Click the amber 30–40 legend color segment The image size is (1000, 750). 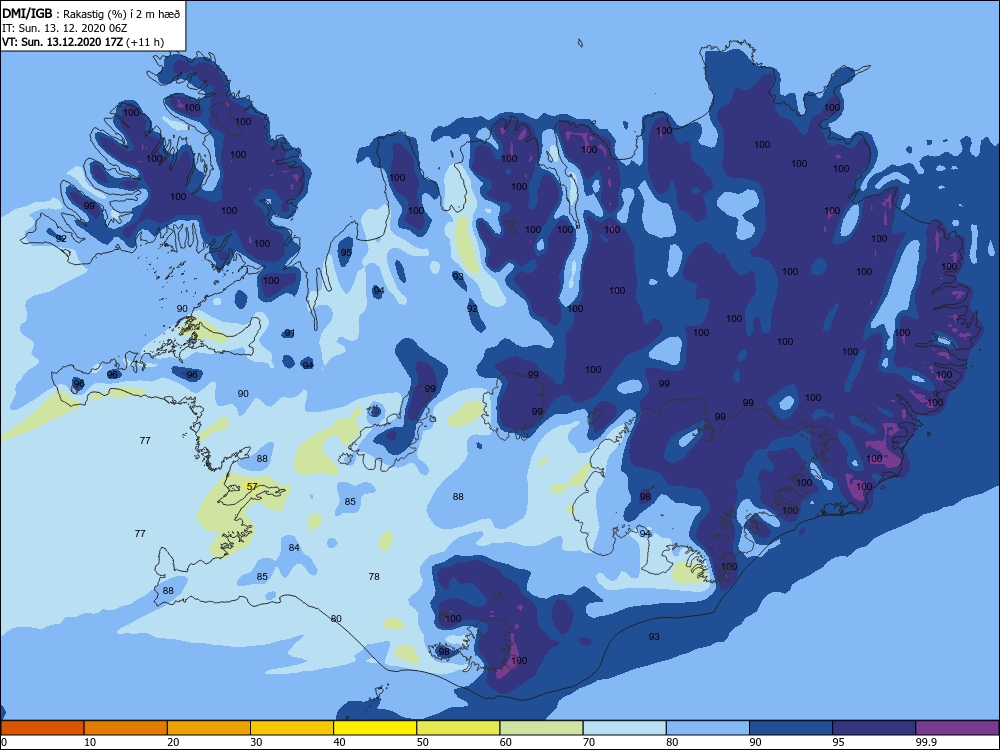[x=292, y=728]
